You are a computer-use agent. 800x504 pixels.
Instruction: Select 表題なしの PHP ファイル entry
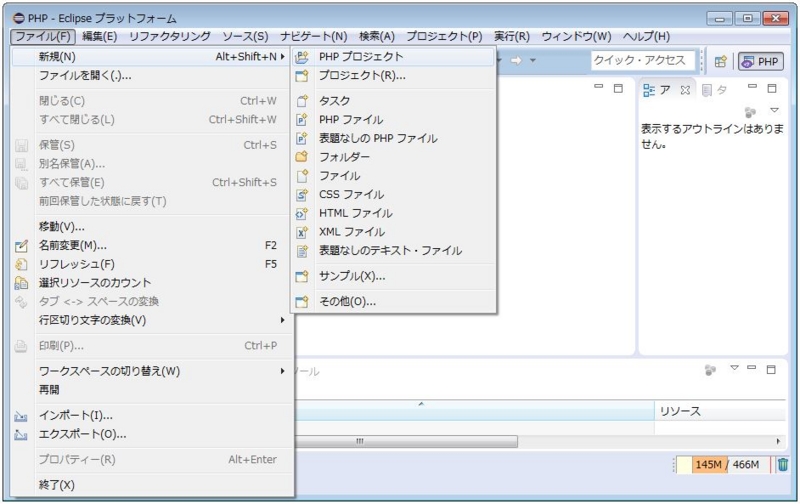tap(393, 139)
